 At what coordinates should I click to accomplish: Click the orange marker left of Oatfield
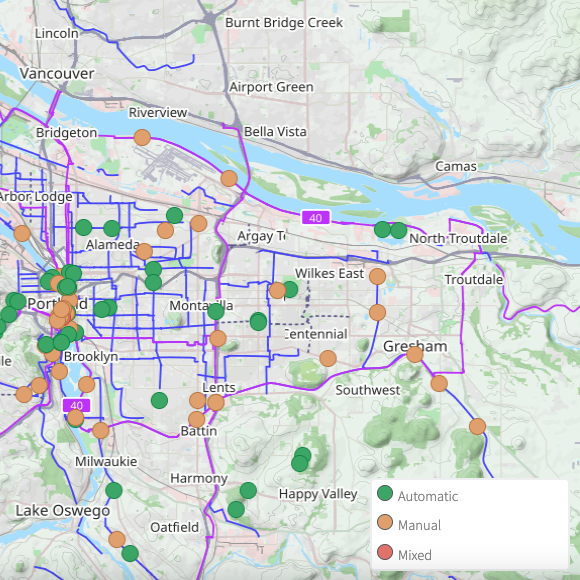[117, 539]
